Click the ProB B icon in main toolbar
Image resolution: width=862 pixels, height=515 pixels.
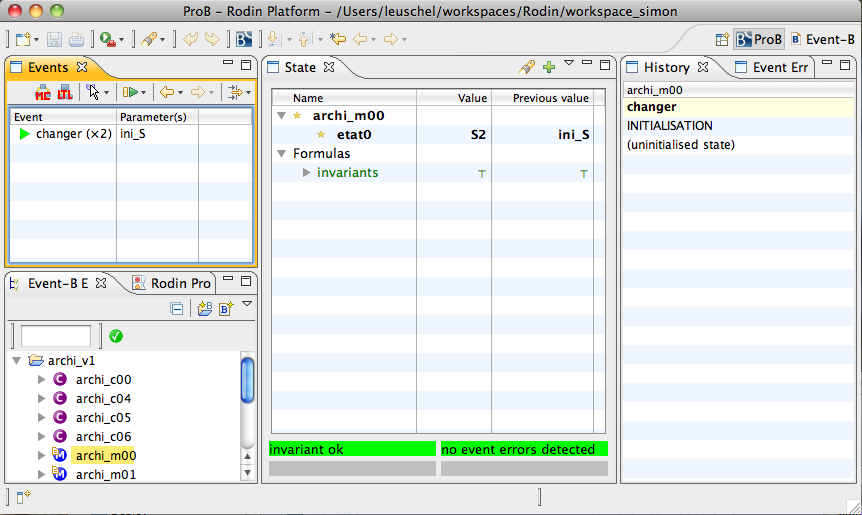[x=243, y=39]
